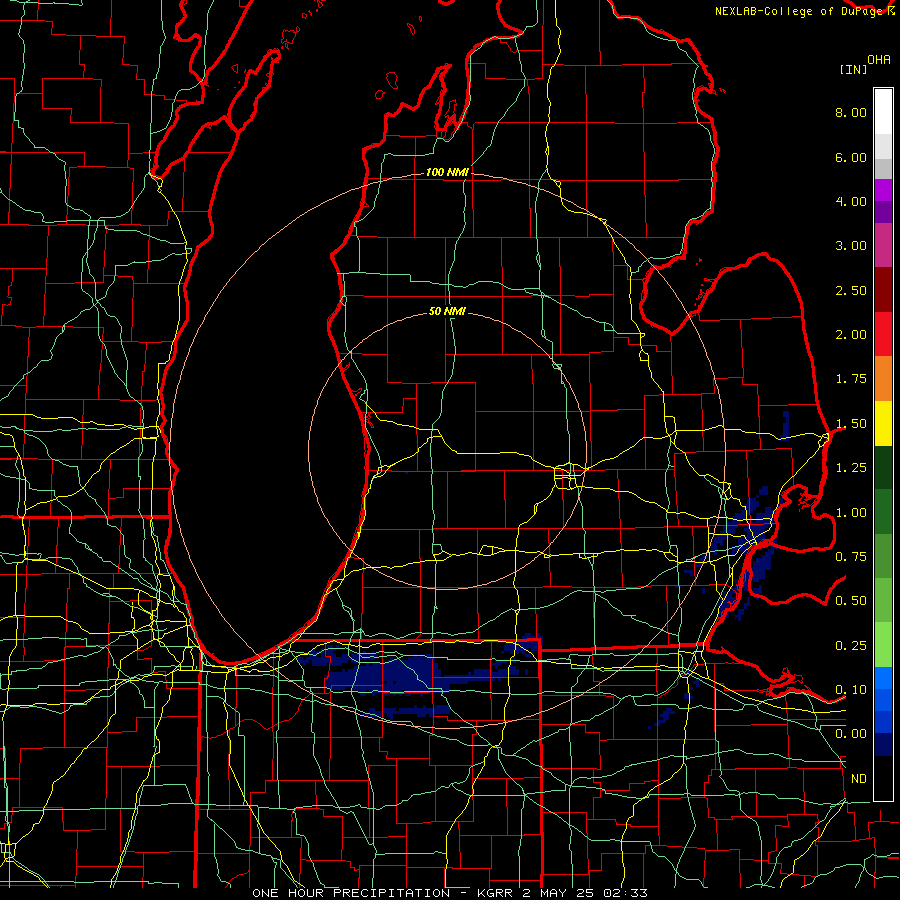Click the OHA product code label
Viewport: 900px width, 900px height.
click(879, 60)
